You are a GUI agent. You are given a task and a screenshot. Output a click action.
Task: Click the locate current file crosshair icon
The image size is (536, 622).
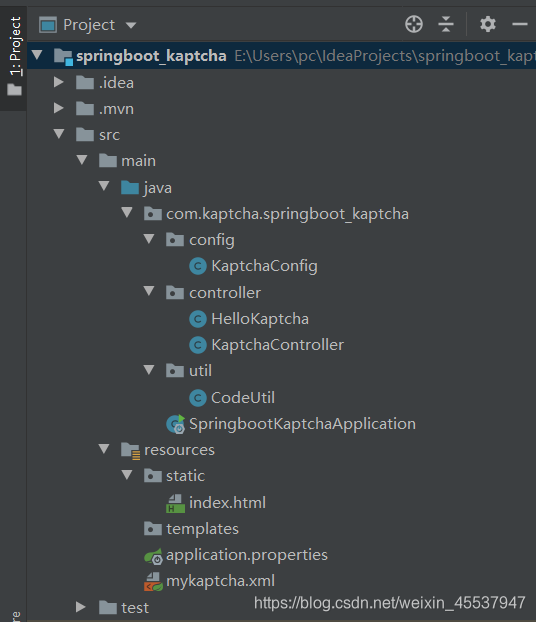pos(414,24)
